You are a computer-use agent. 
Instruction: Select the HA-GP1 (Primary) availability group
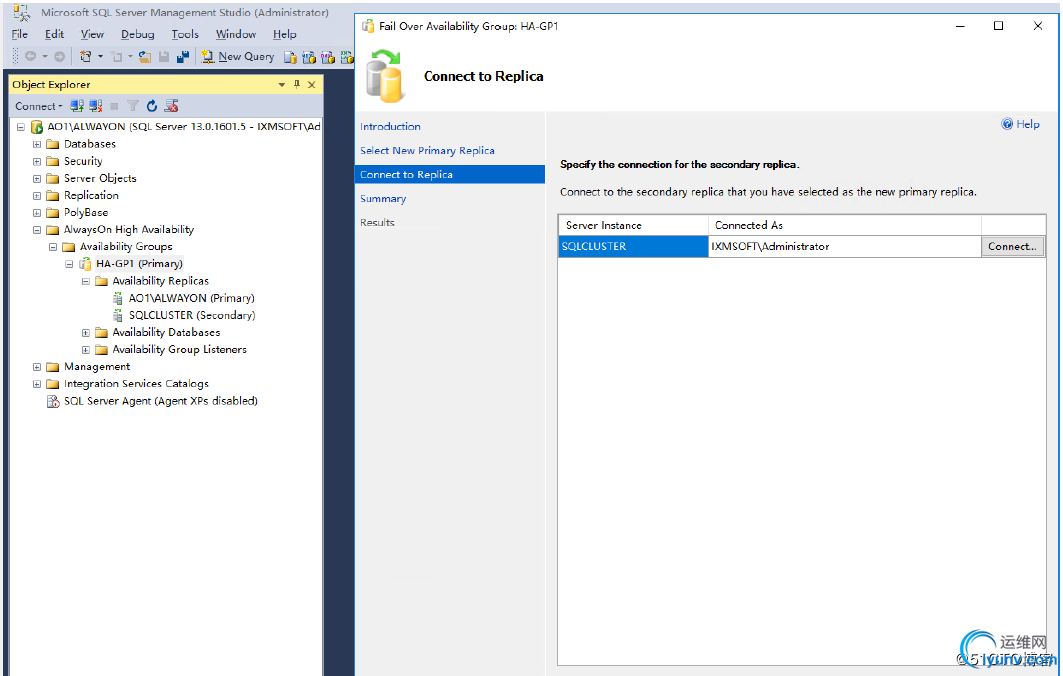pyautogui.click(x=139, y=264)
